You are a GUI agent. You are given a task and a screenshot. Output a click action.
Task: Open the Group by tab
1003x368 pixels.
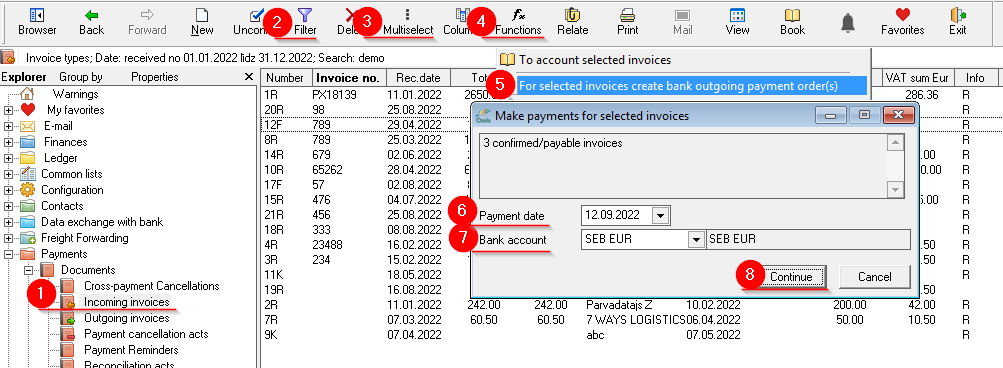(80, 77)
